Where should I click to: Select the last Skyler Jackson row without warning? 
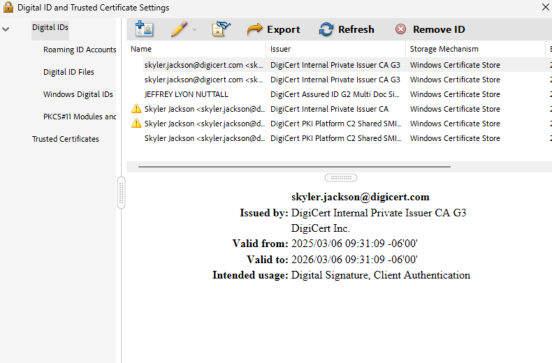click(x=339, y=138)
